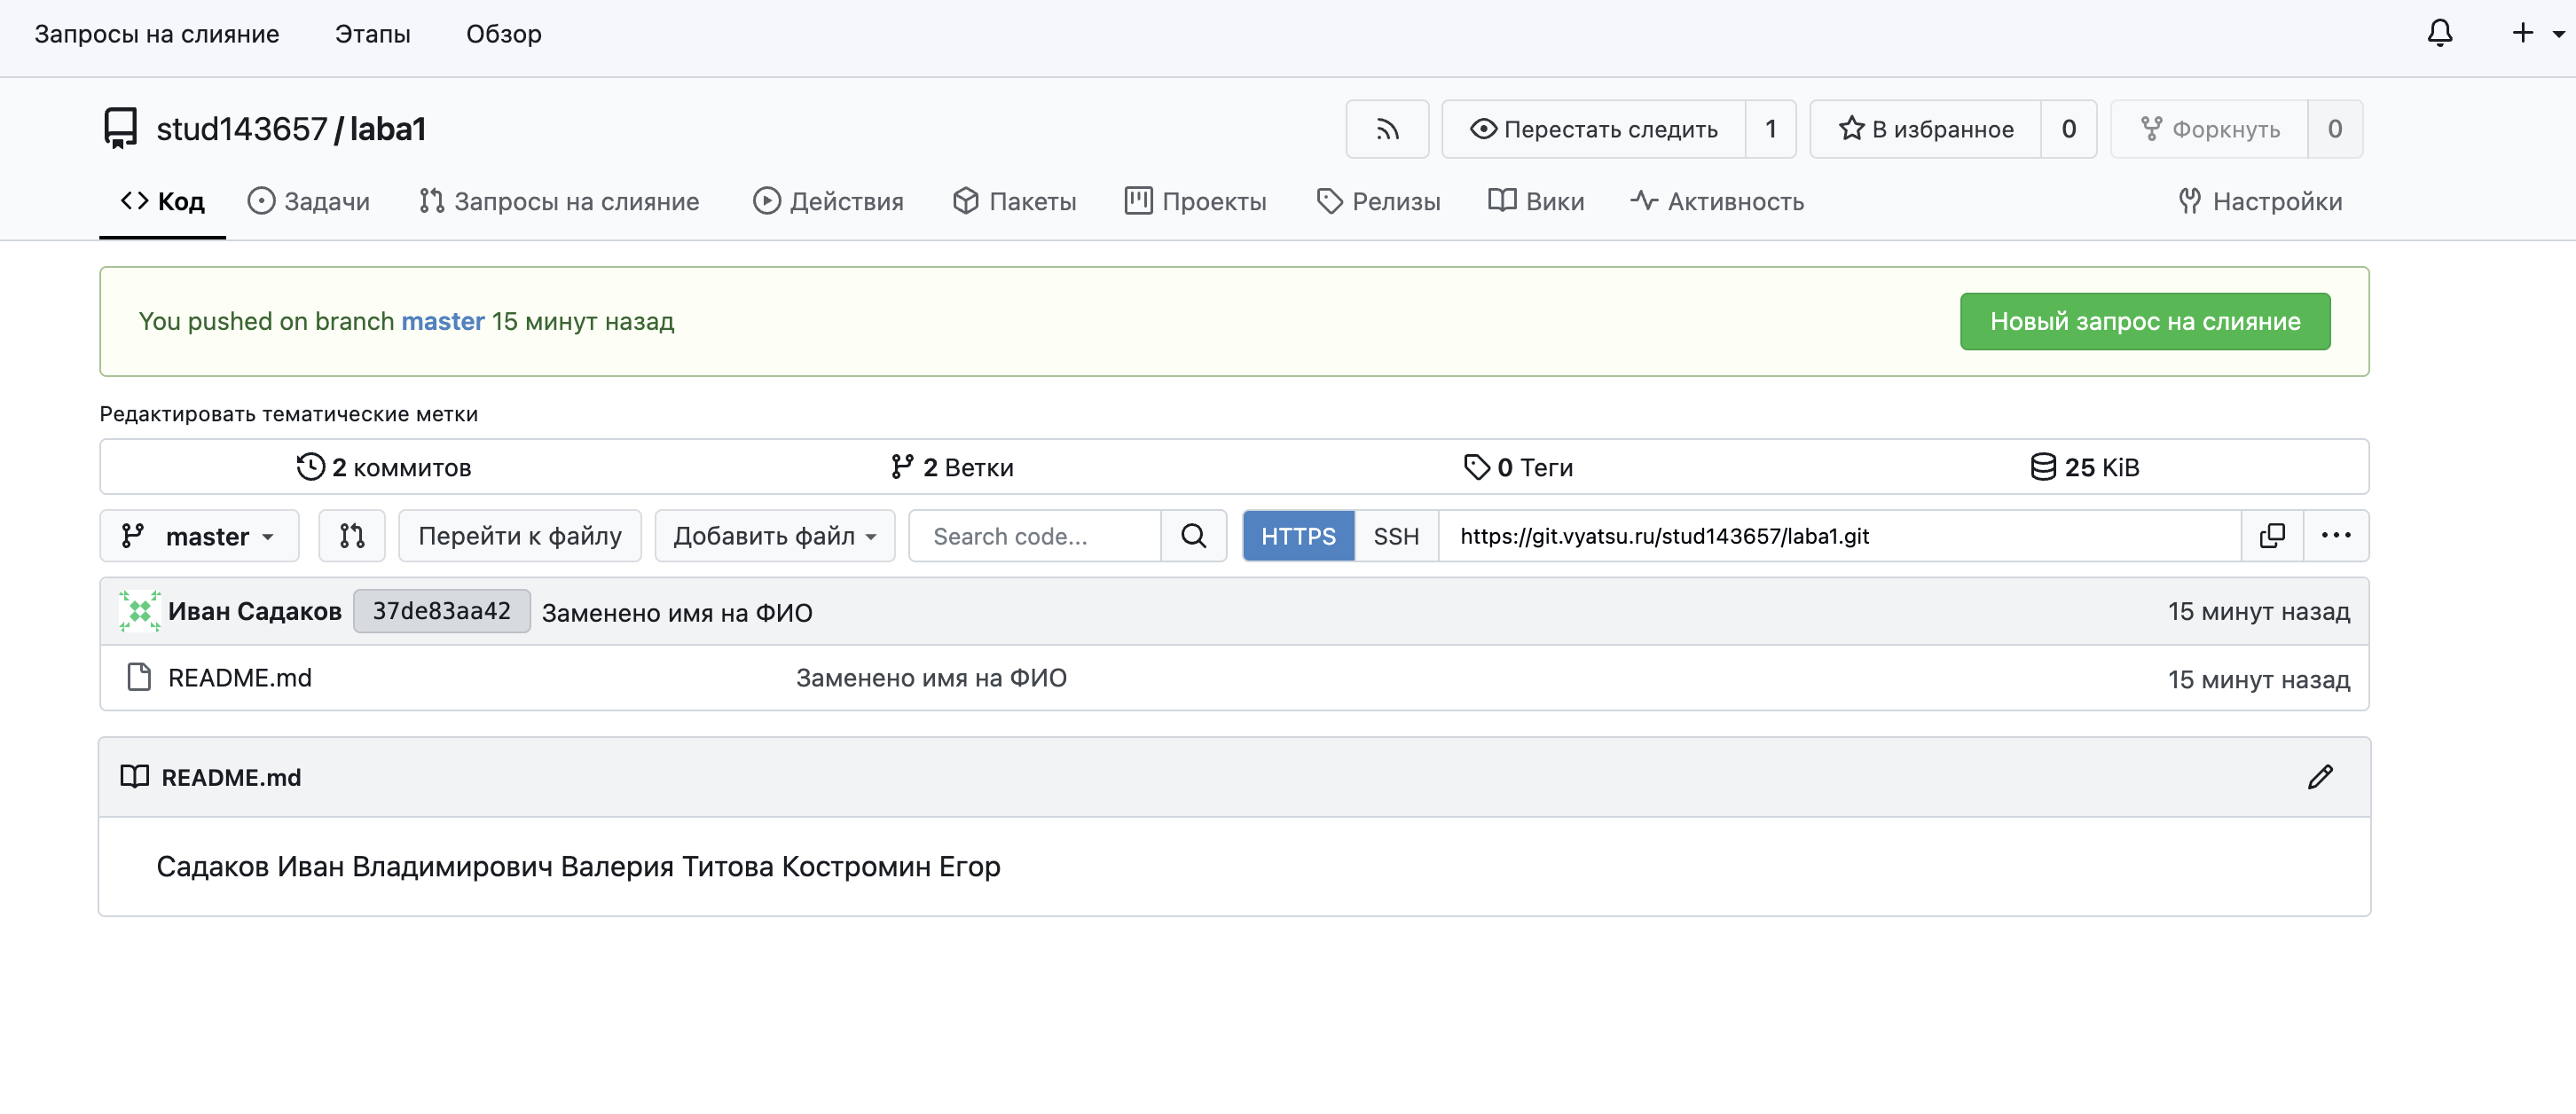Expand the master branch dropdown
This screenshot has height=1114, width=2576.
(x=199, y=536)
